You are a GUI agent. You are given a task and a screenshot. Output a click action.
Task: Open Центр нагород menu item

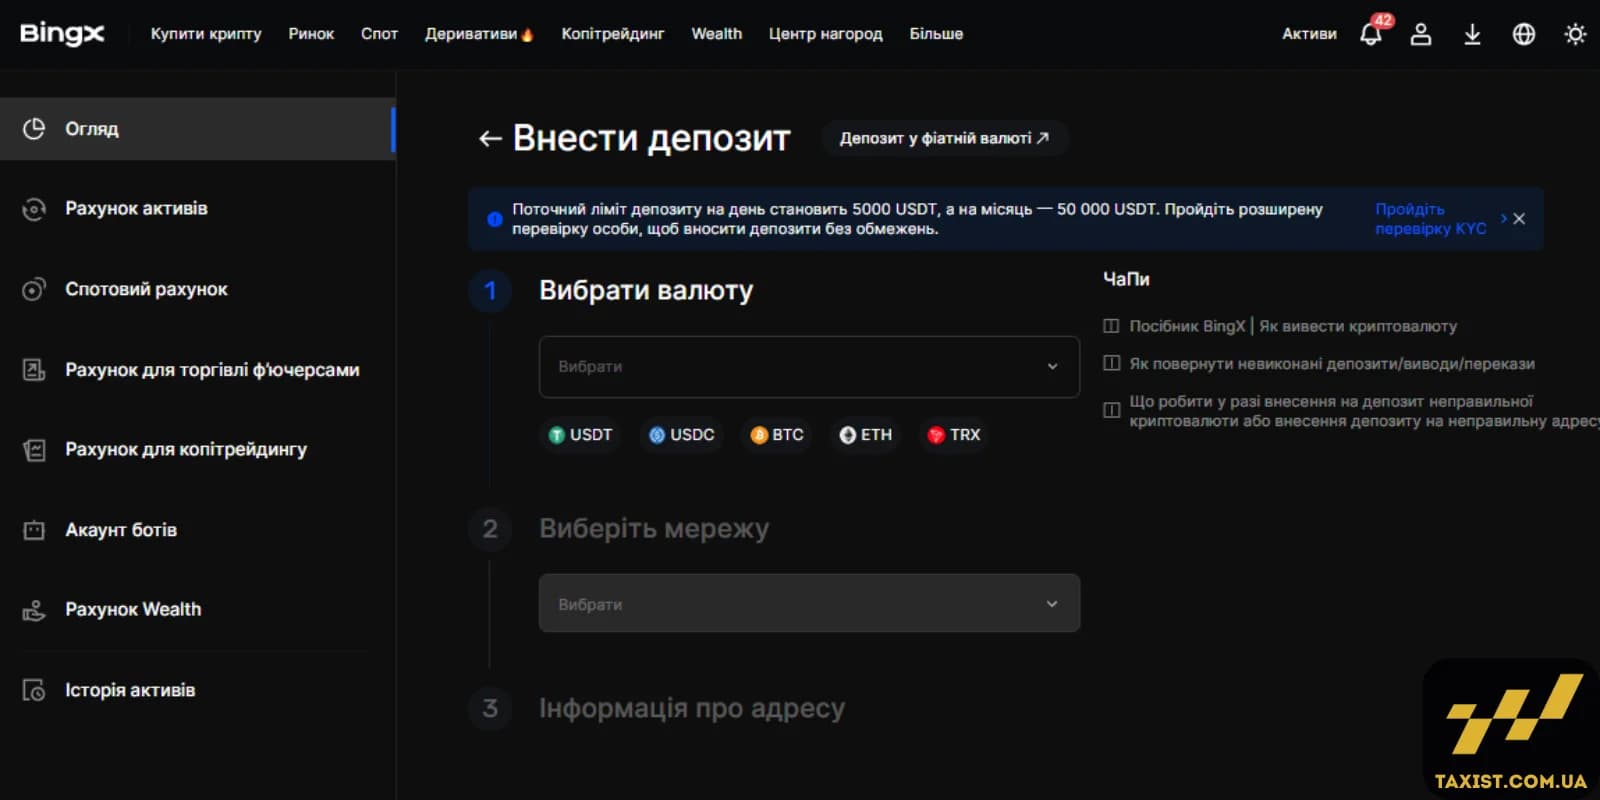[x=826, y=34]
